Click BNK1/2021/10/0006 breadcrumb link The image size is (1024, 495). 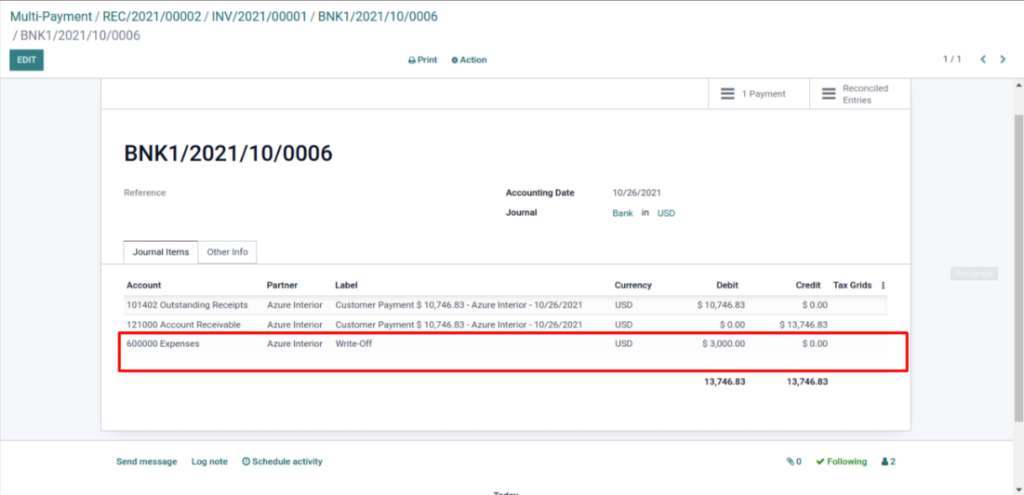tap(377, 16)
